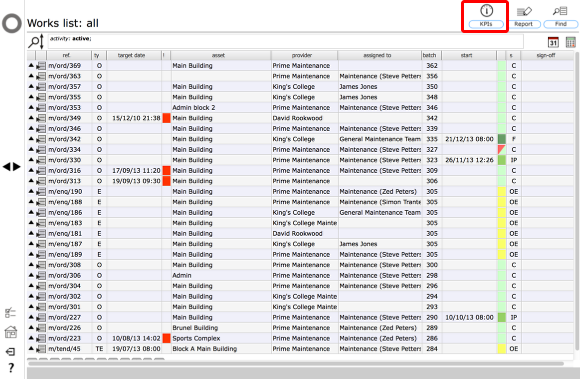Click the KPIs button
The image size is (580, 379).
pos(486,24)
